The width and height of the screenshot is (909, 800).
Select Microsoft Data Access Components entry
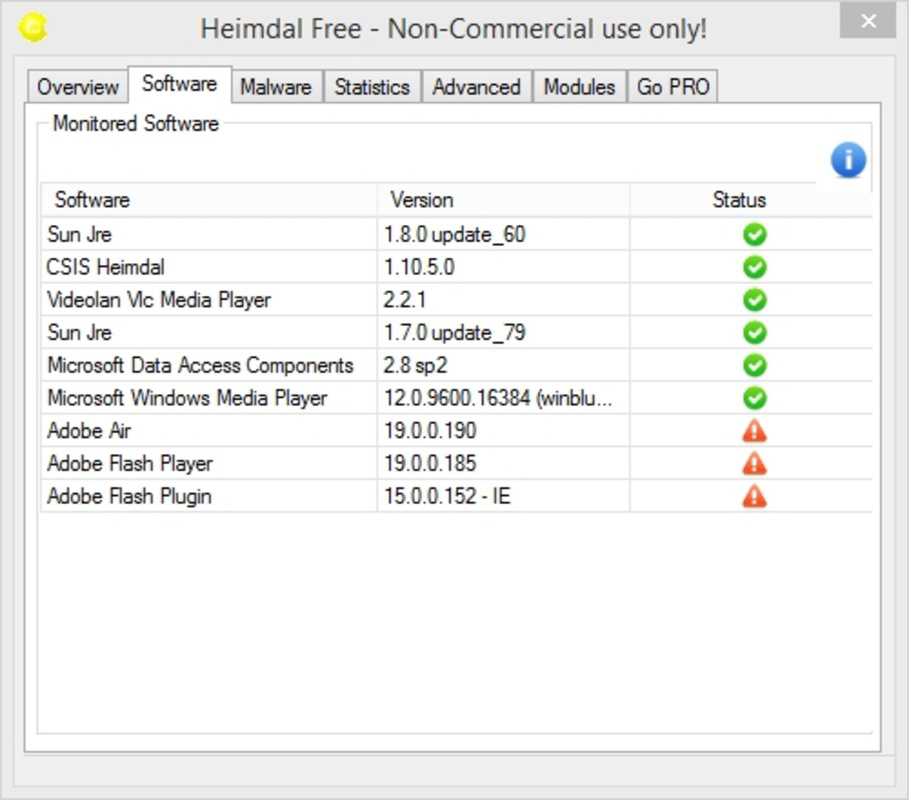[x=200, y=365]
